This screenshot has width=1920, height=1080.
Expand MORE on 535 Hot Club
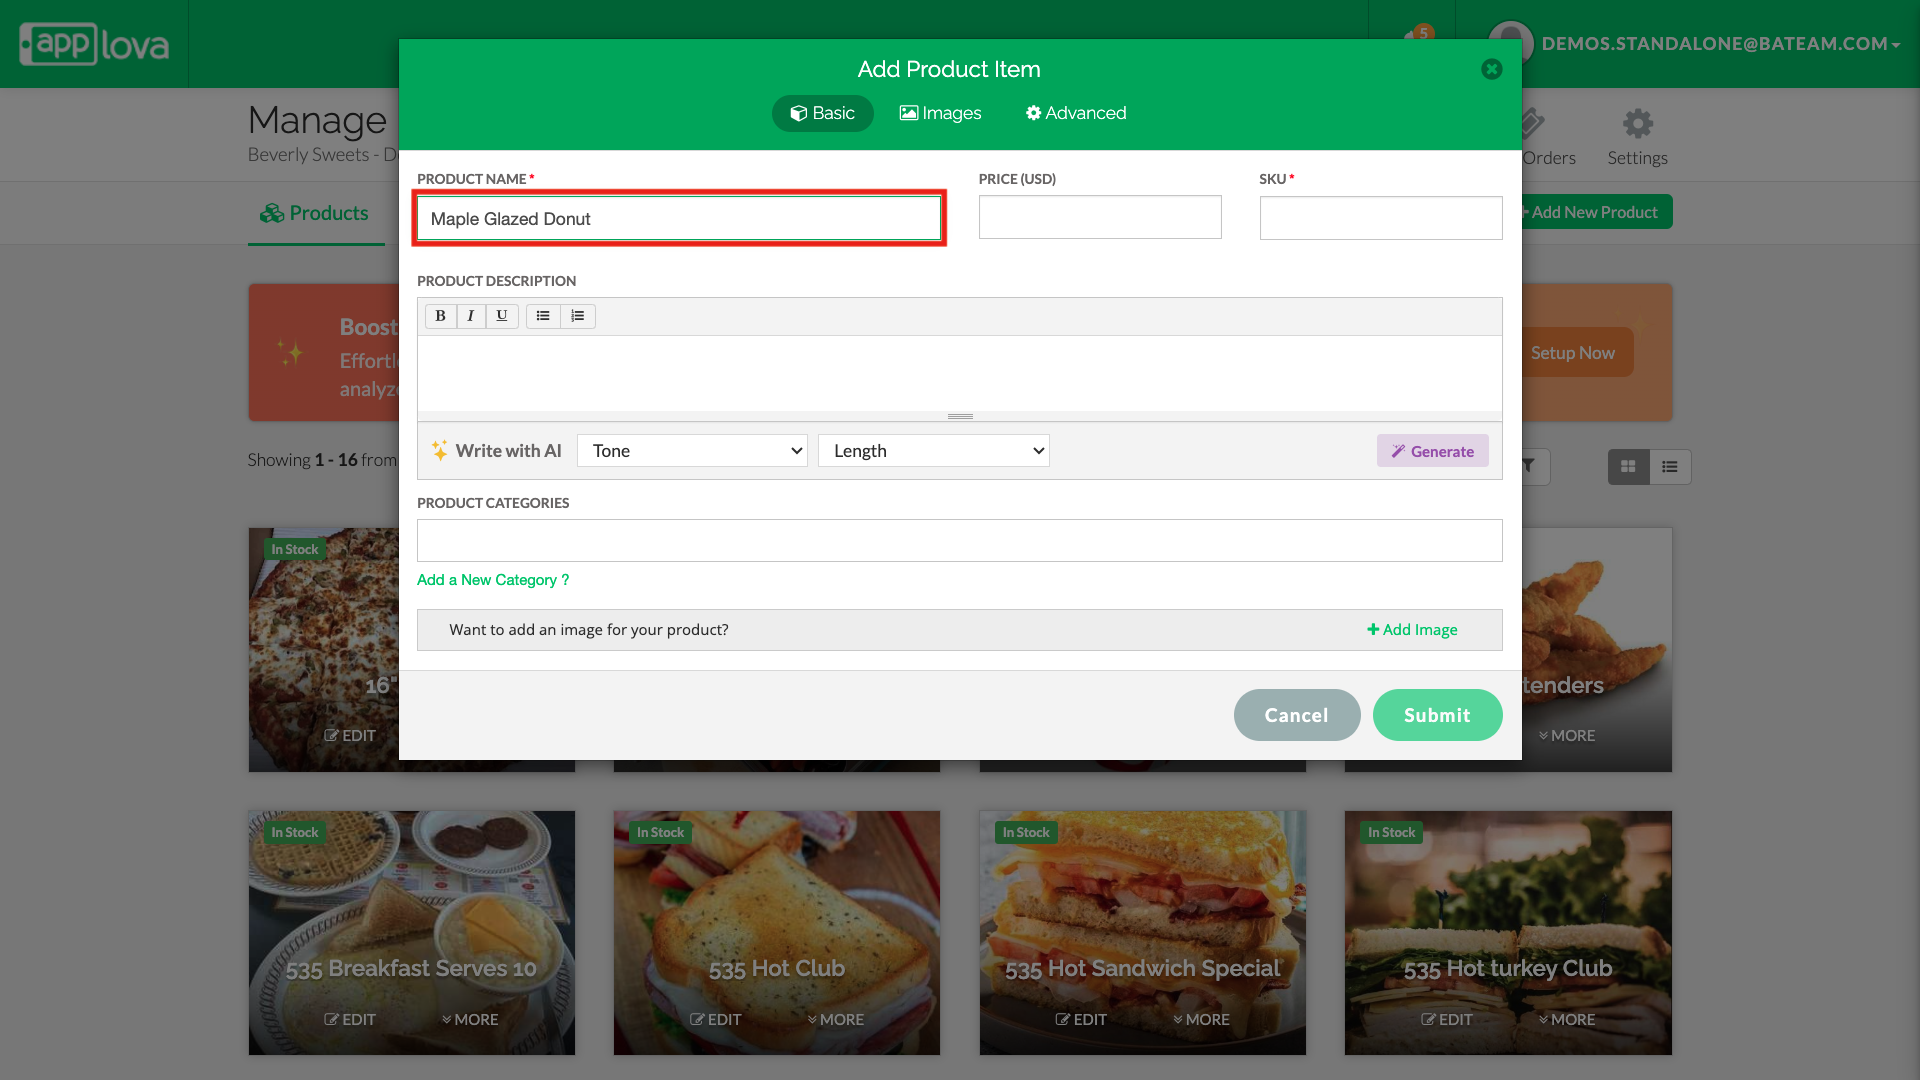click(x=836, y=1020)
